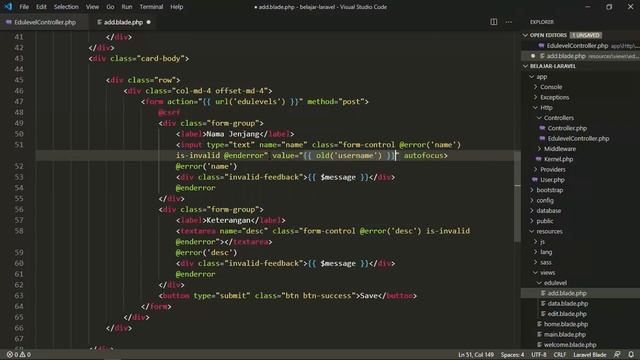Image resolution: width=640 pixels, height=360 pixels.
Task: Change indentation via Spaces: 4
Action: tap(512, 355)
